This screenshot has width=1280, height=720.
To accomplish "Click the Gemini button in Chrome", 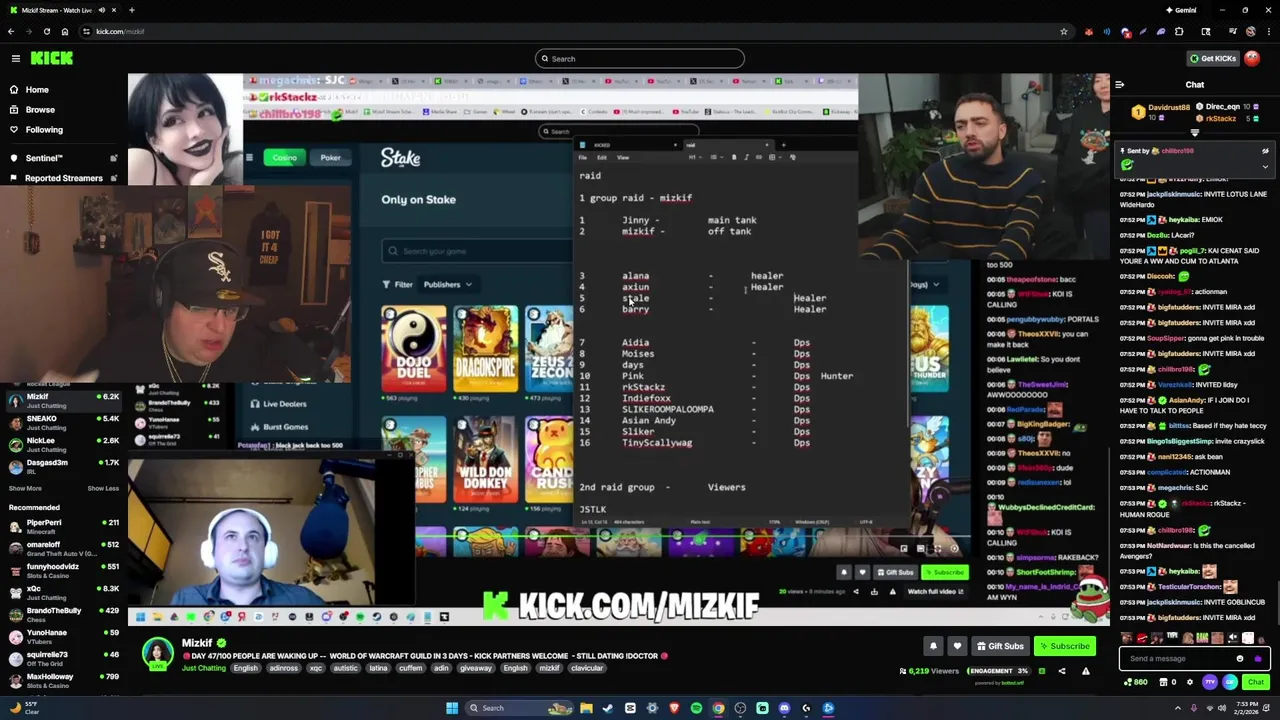I will (x=1181, y=10).
